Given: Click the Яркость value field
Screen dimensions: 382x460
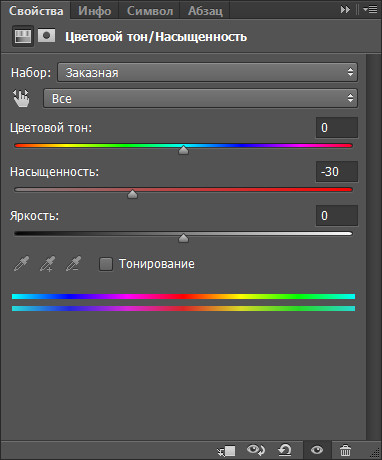Looking at the screenshot, I should coord(337,216).
